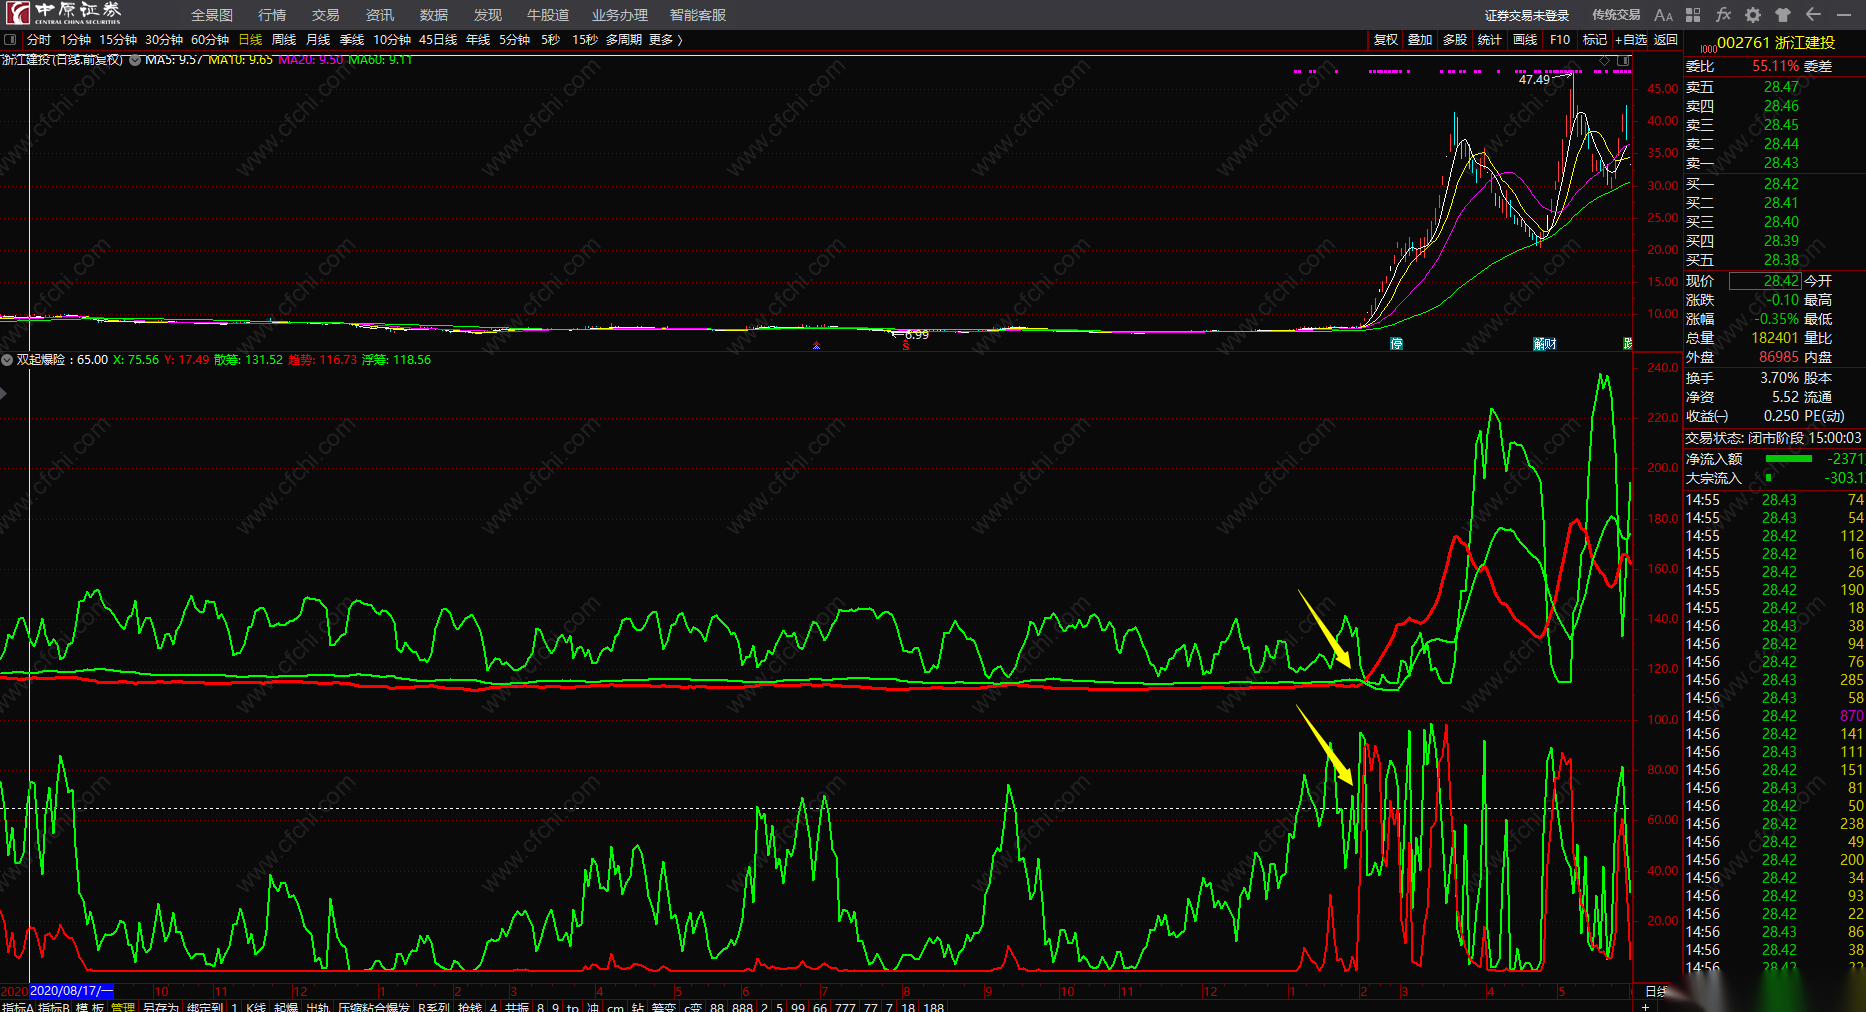Open 资讯 menu
1866x1012 pixels.
(x=380, y=15)
